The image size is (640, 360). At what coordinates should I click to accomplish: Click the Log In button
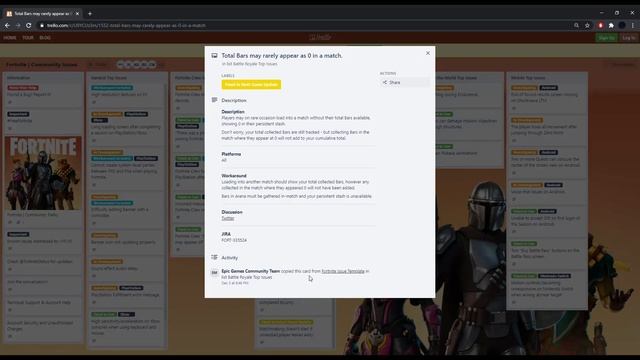point(629,38)
